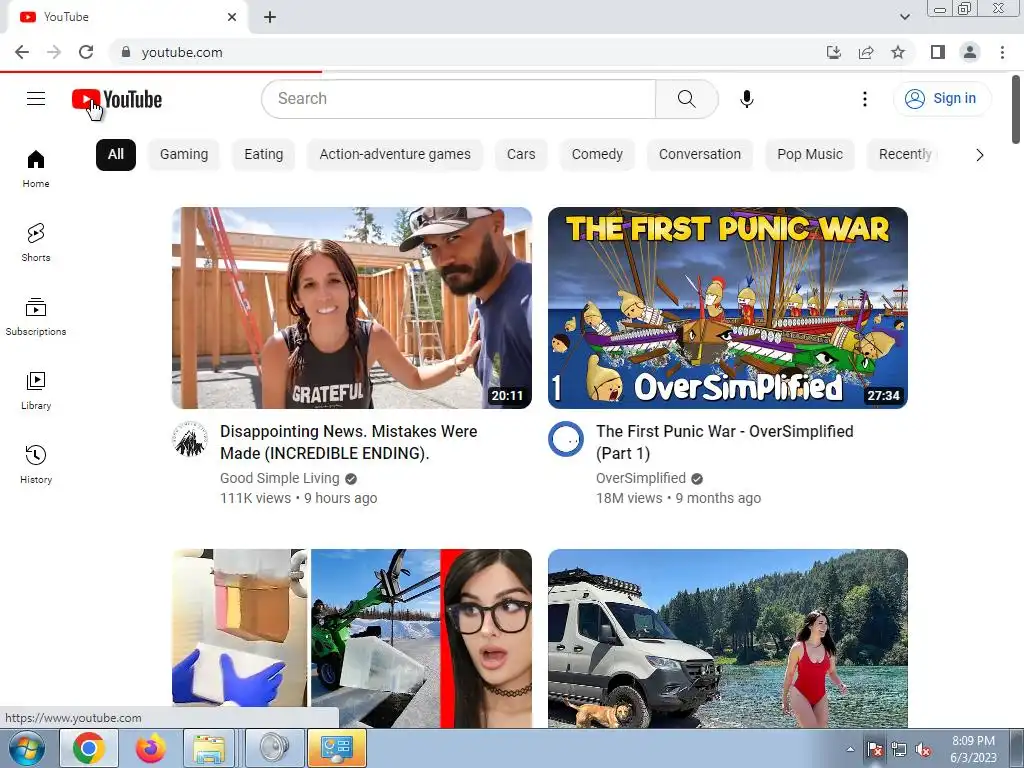Open the ice block thumbnail video
1024x768 pixels.
click(x=352, y=638)
